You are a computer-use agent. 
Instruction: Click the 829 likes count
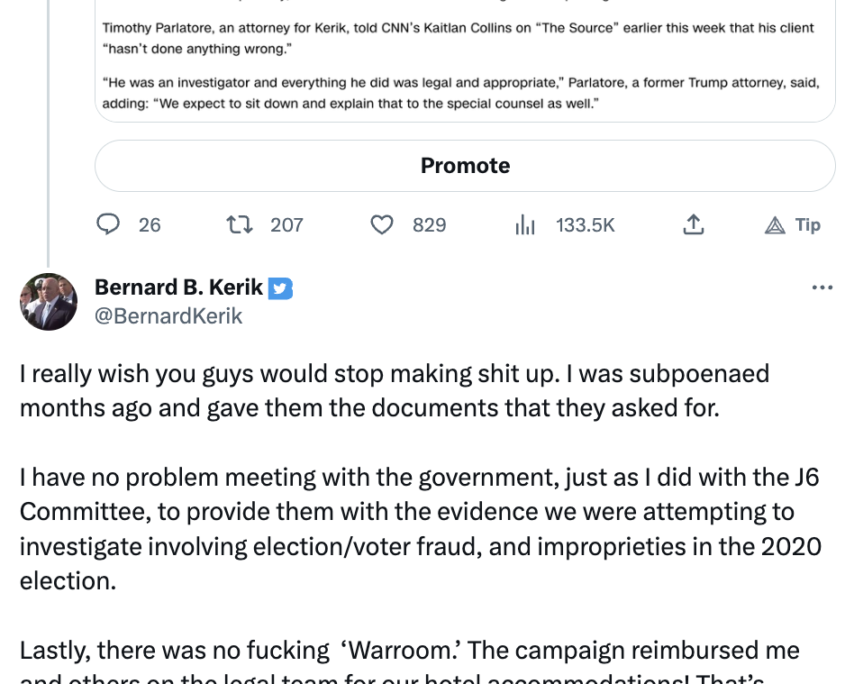(430, 225)
